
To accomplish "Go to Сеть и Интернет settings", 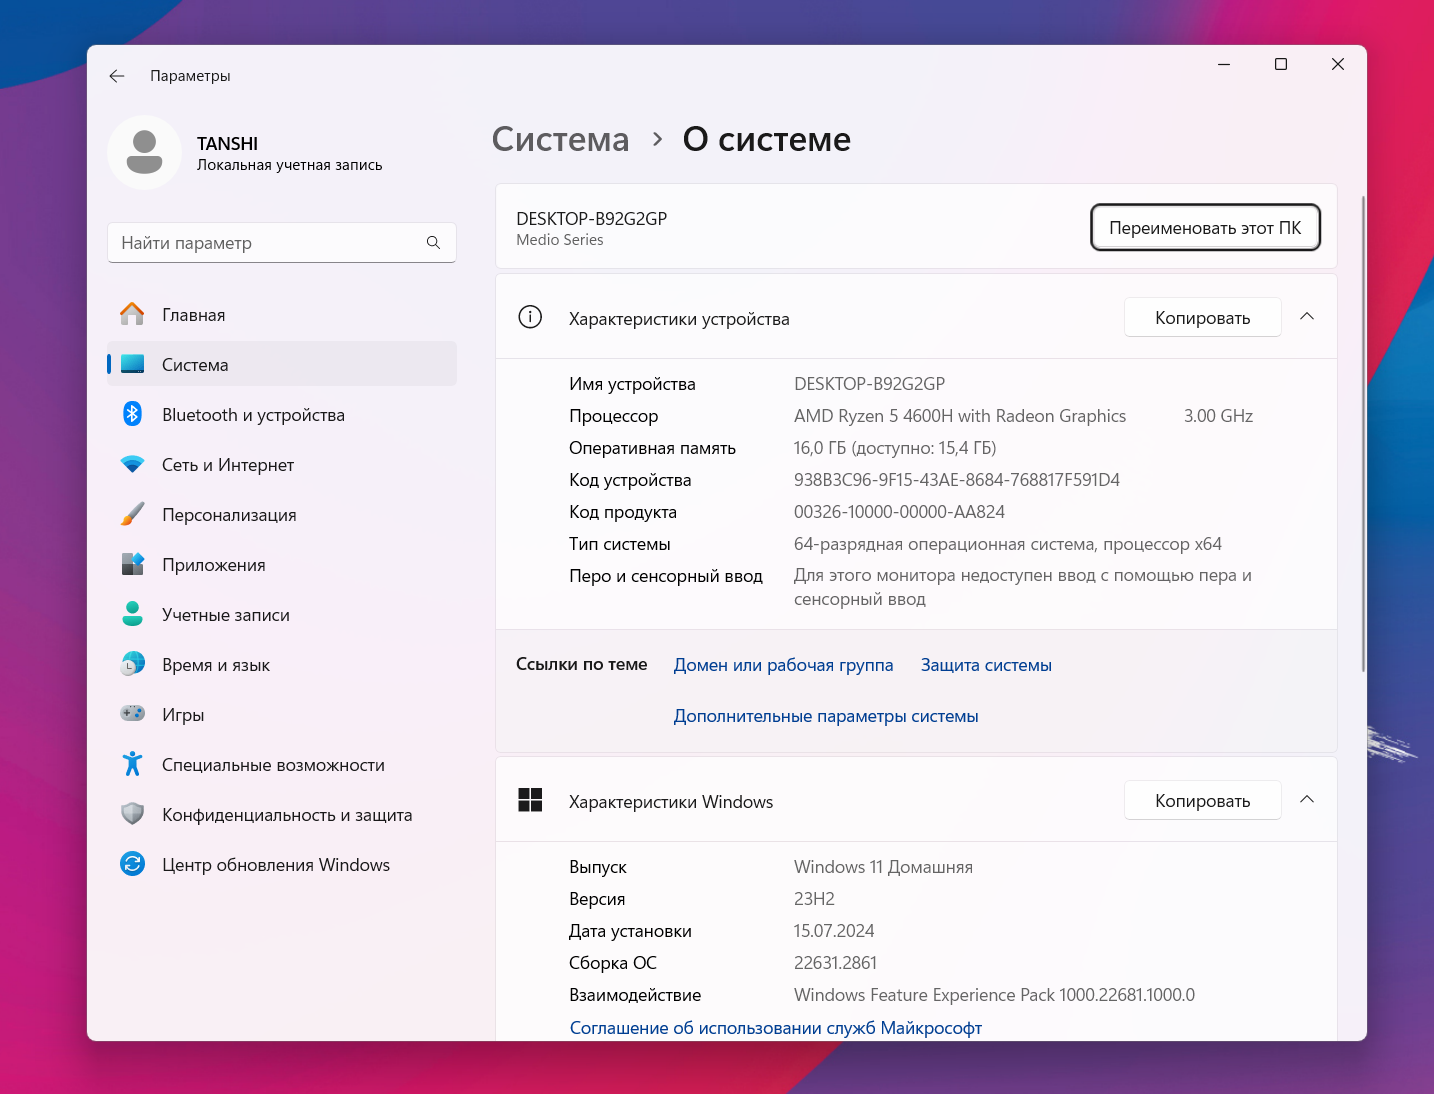I will tap(282, 464).
